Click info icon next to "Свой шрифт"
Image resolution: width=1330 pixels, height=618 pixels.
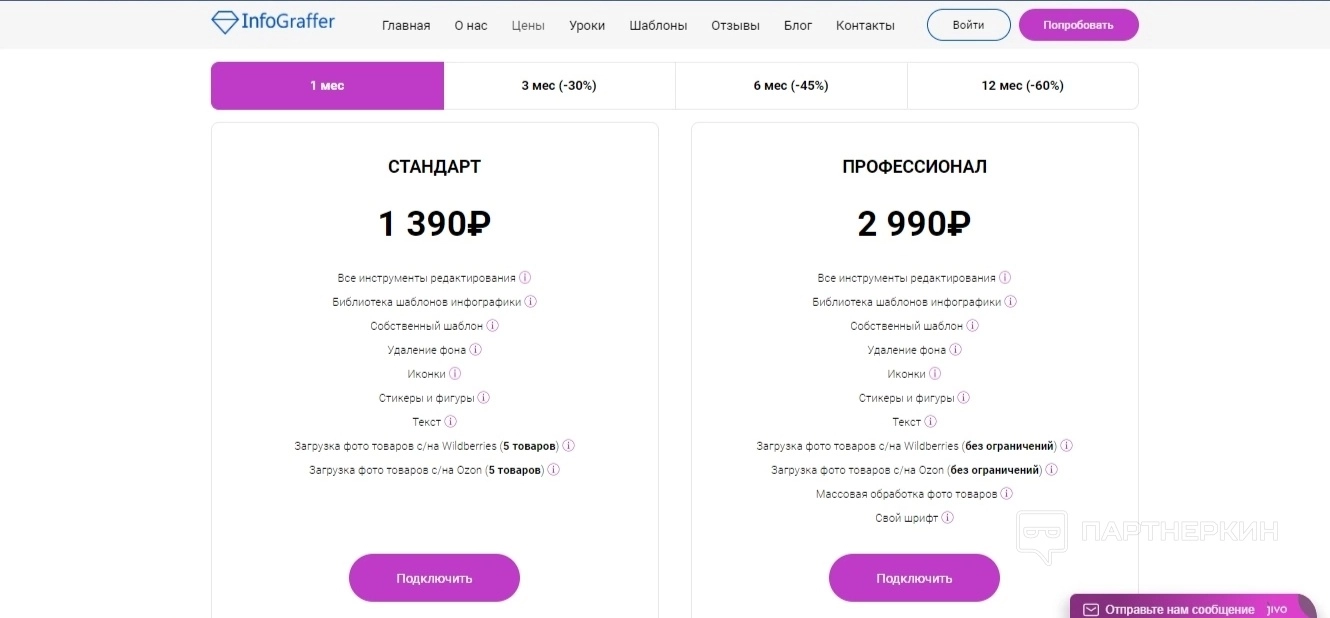point(948,518)
